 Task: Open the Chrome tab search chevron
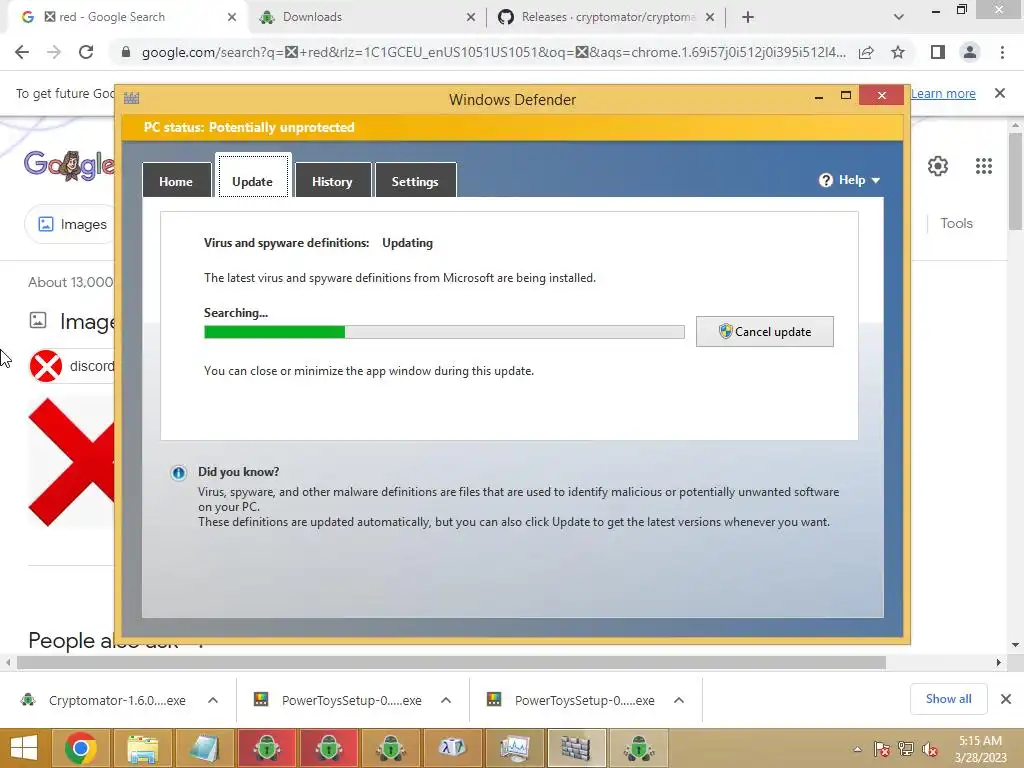coord(899,18)
